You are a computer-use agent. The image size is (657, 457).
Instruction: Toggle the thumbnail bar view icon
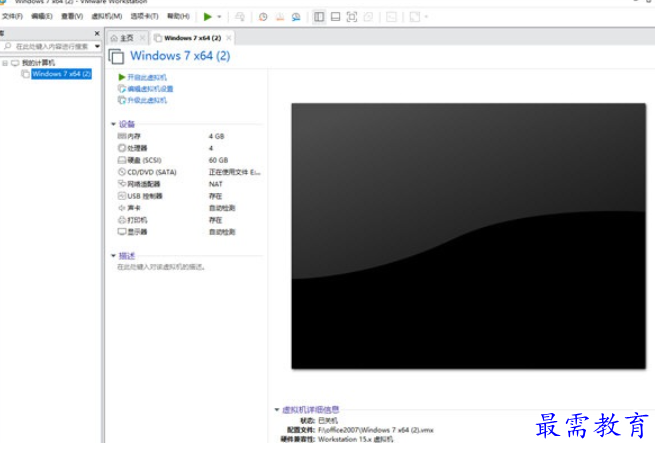(335, 17)
